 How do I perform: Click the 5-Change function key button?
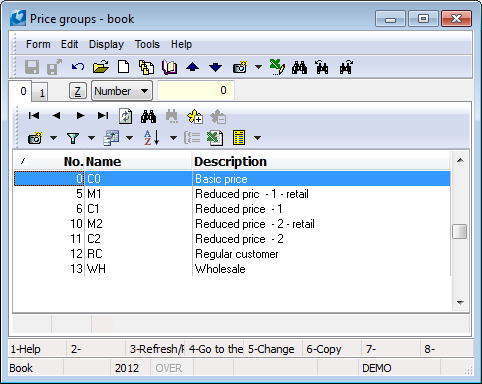tap(273, 349)
